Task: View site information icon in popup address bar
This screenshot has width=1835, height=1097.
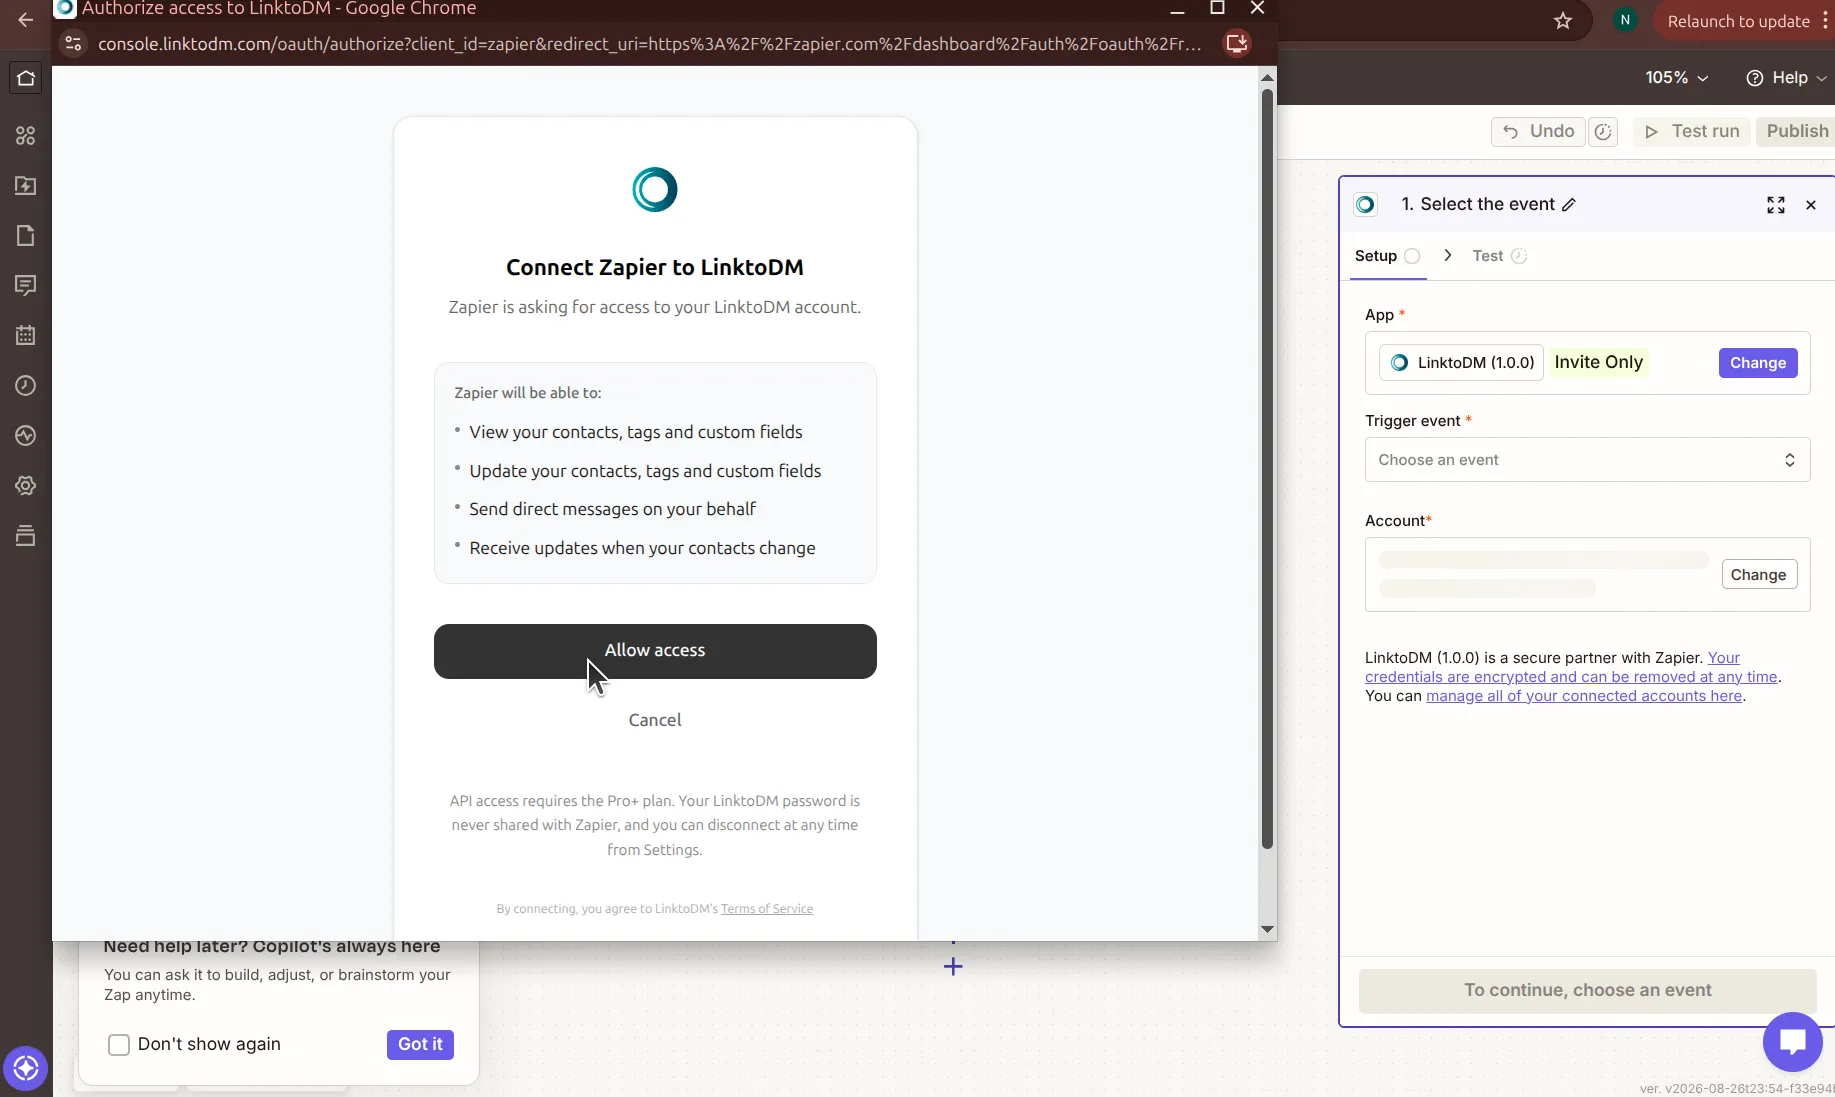Action: click(x=73, y=44)
